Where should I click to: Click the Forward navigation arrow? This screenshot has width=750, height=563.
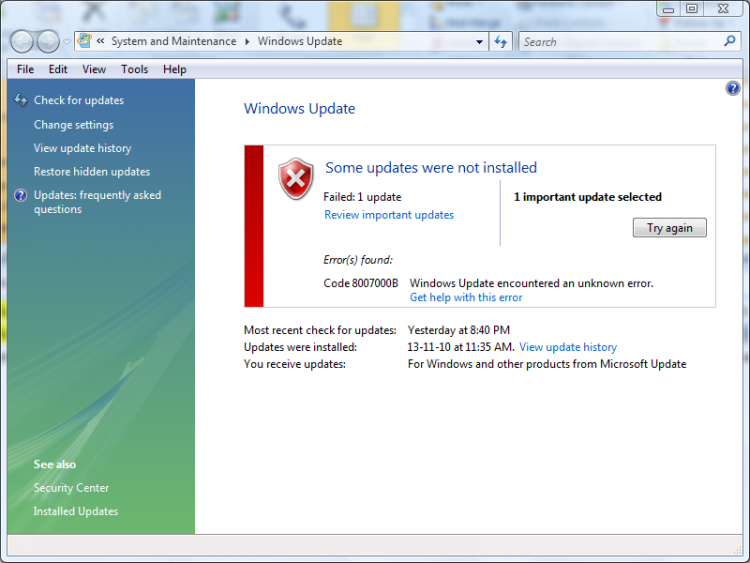point(48,42)
